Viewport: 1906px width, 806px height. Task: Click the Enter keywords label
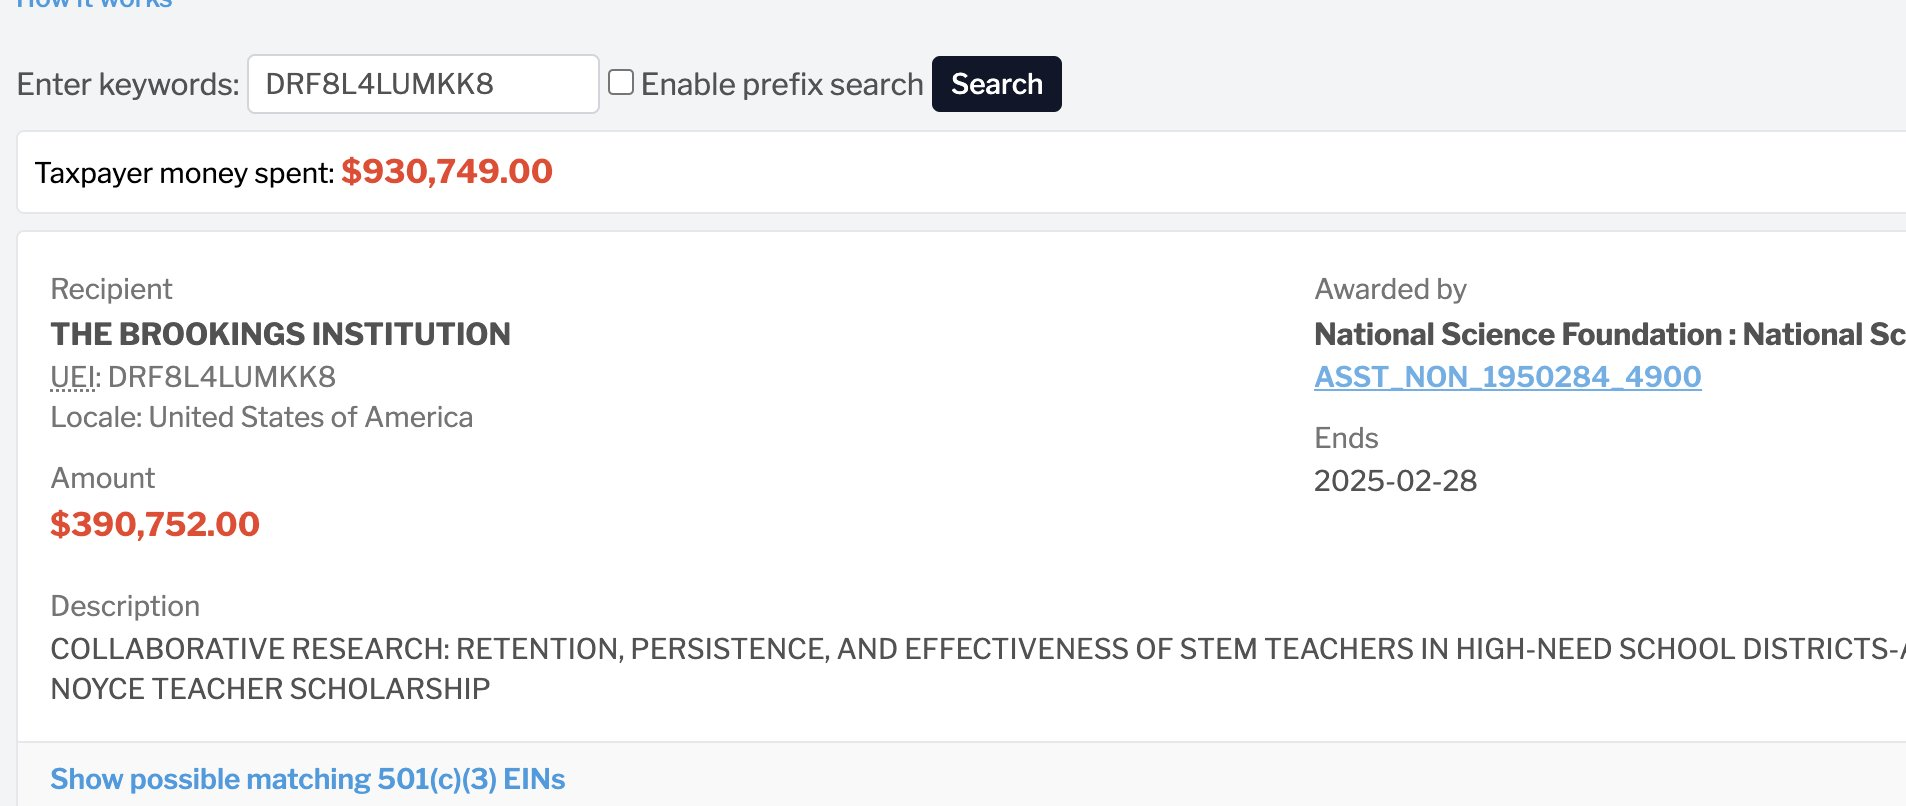tap(128, 84)
